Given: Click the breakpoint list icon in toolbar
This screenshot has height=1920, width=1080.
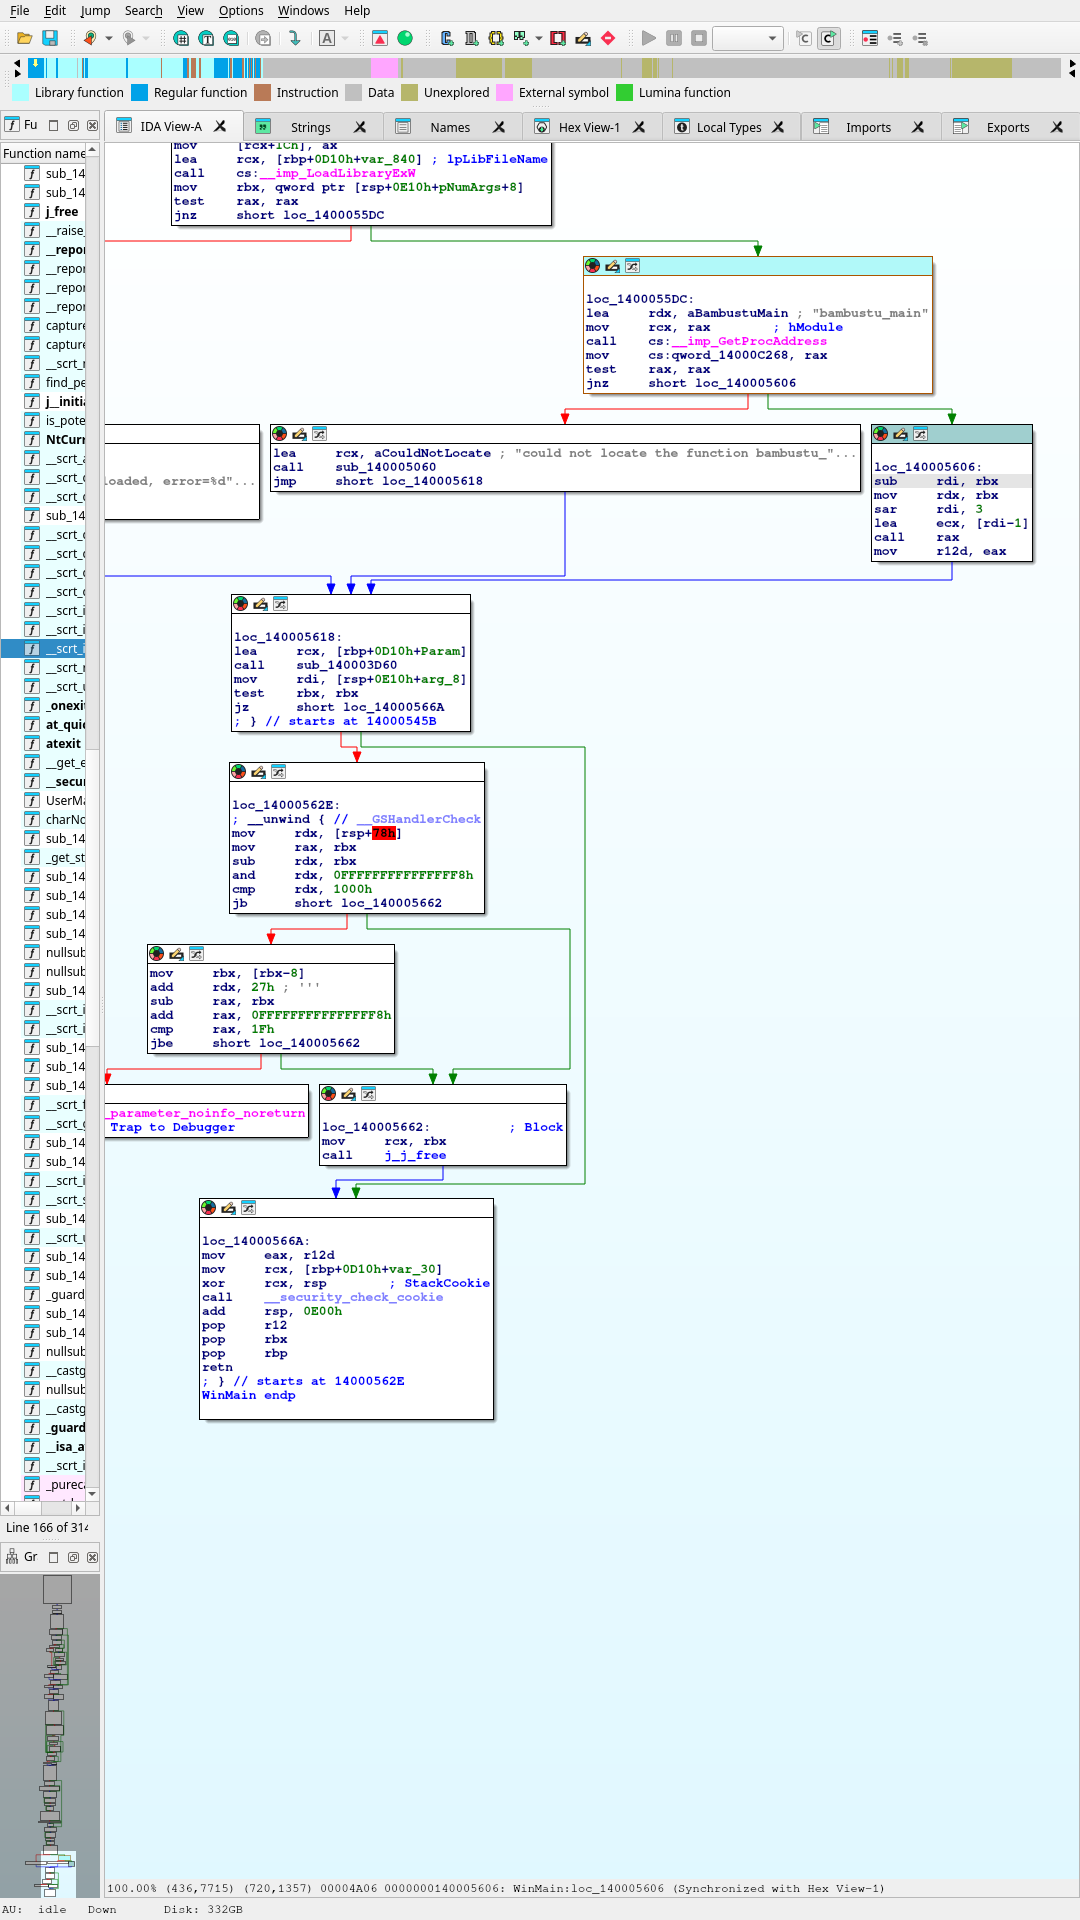Looking at the screenshot, I should pyautogui.click(x=870, y=38).
